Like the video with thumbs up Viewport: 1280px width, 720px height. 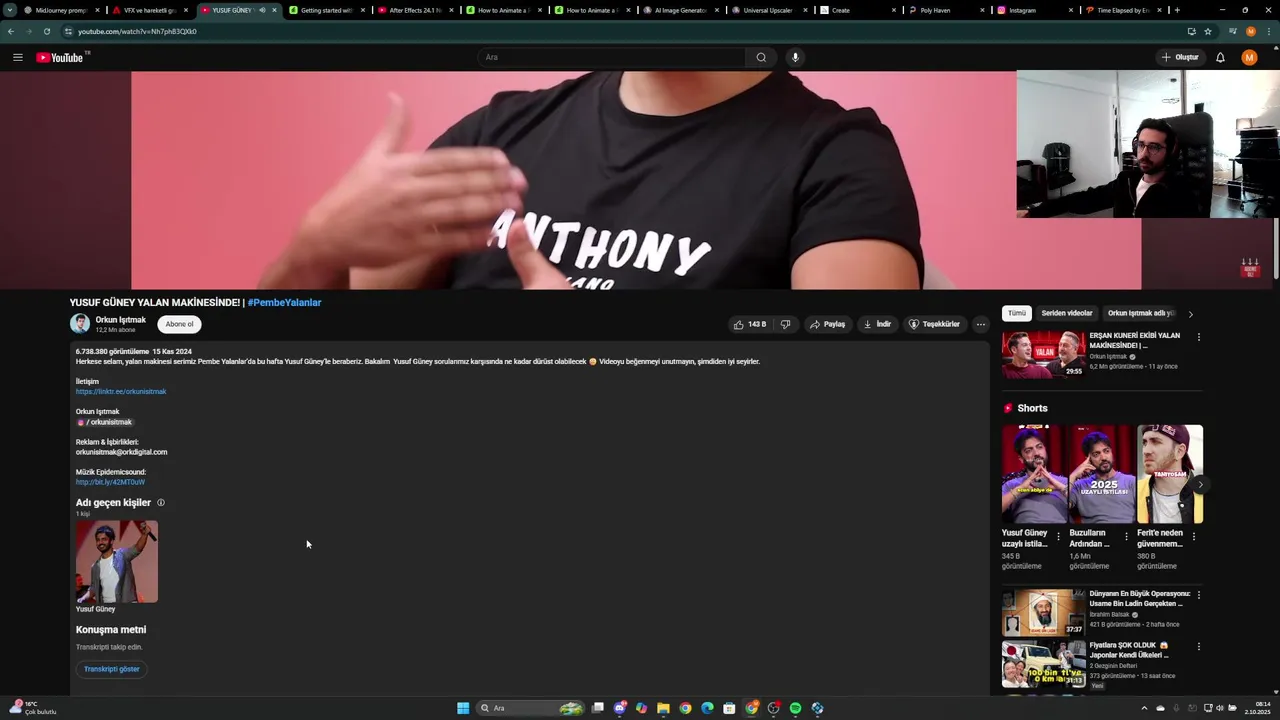tap(750, 324)
